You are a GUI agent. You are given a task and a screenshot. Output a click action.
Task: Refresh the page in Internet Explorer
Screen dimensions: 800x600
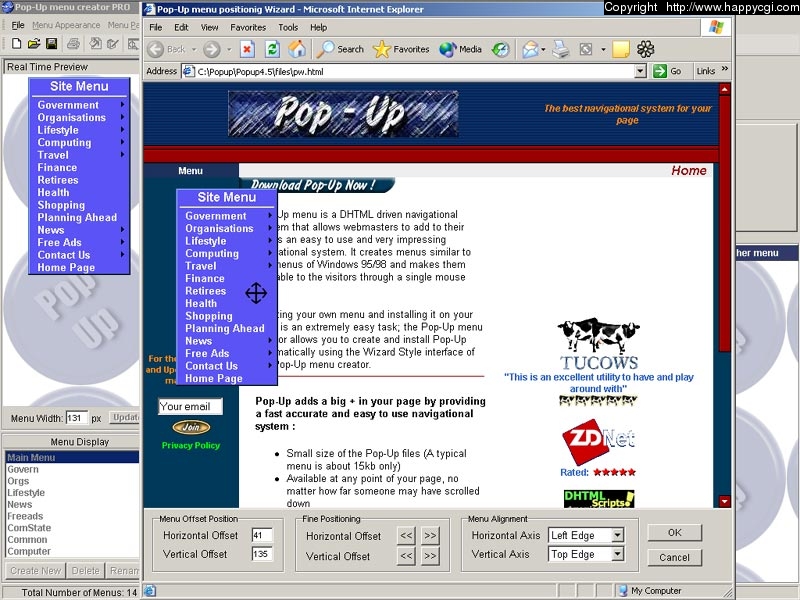(x=272, y=49)
